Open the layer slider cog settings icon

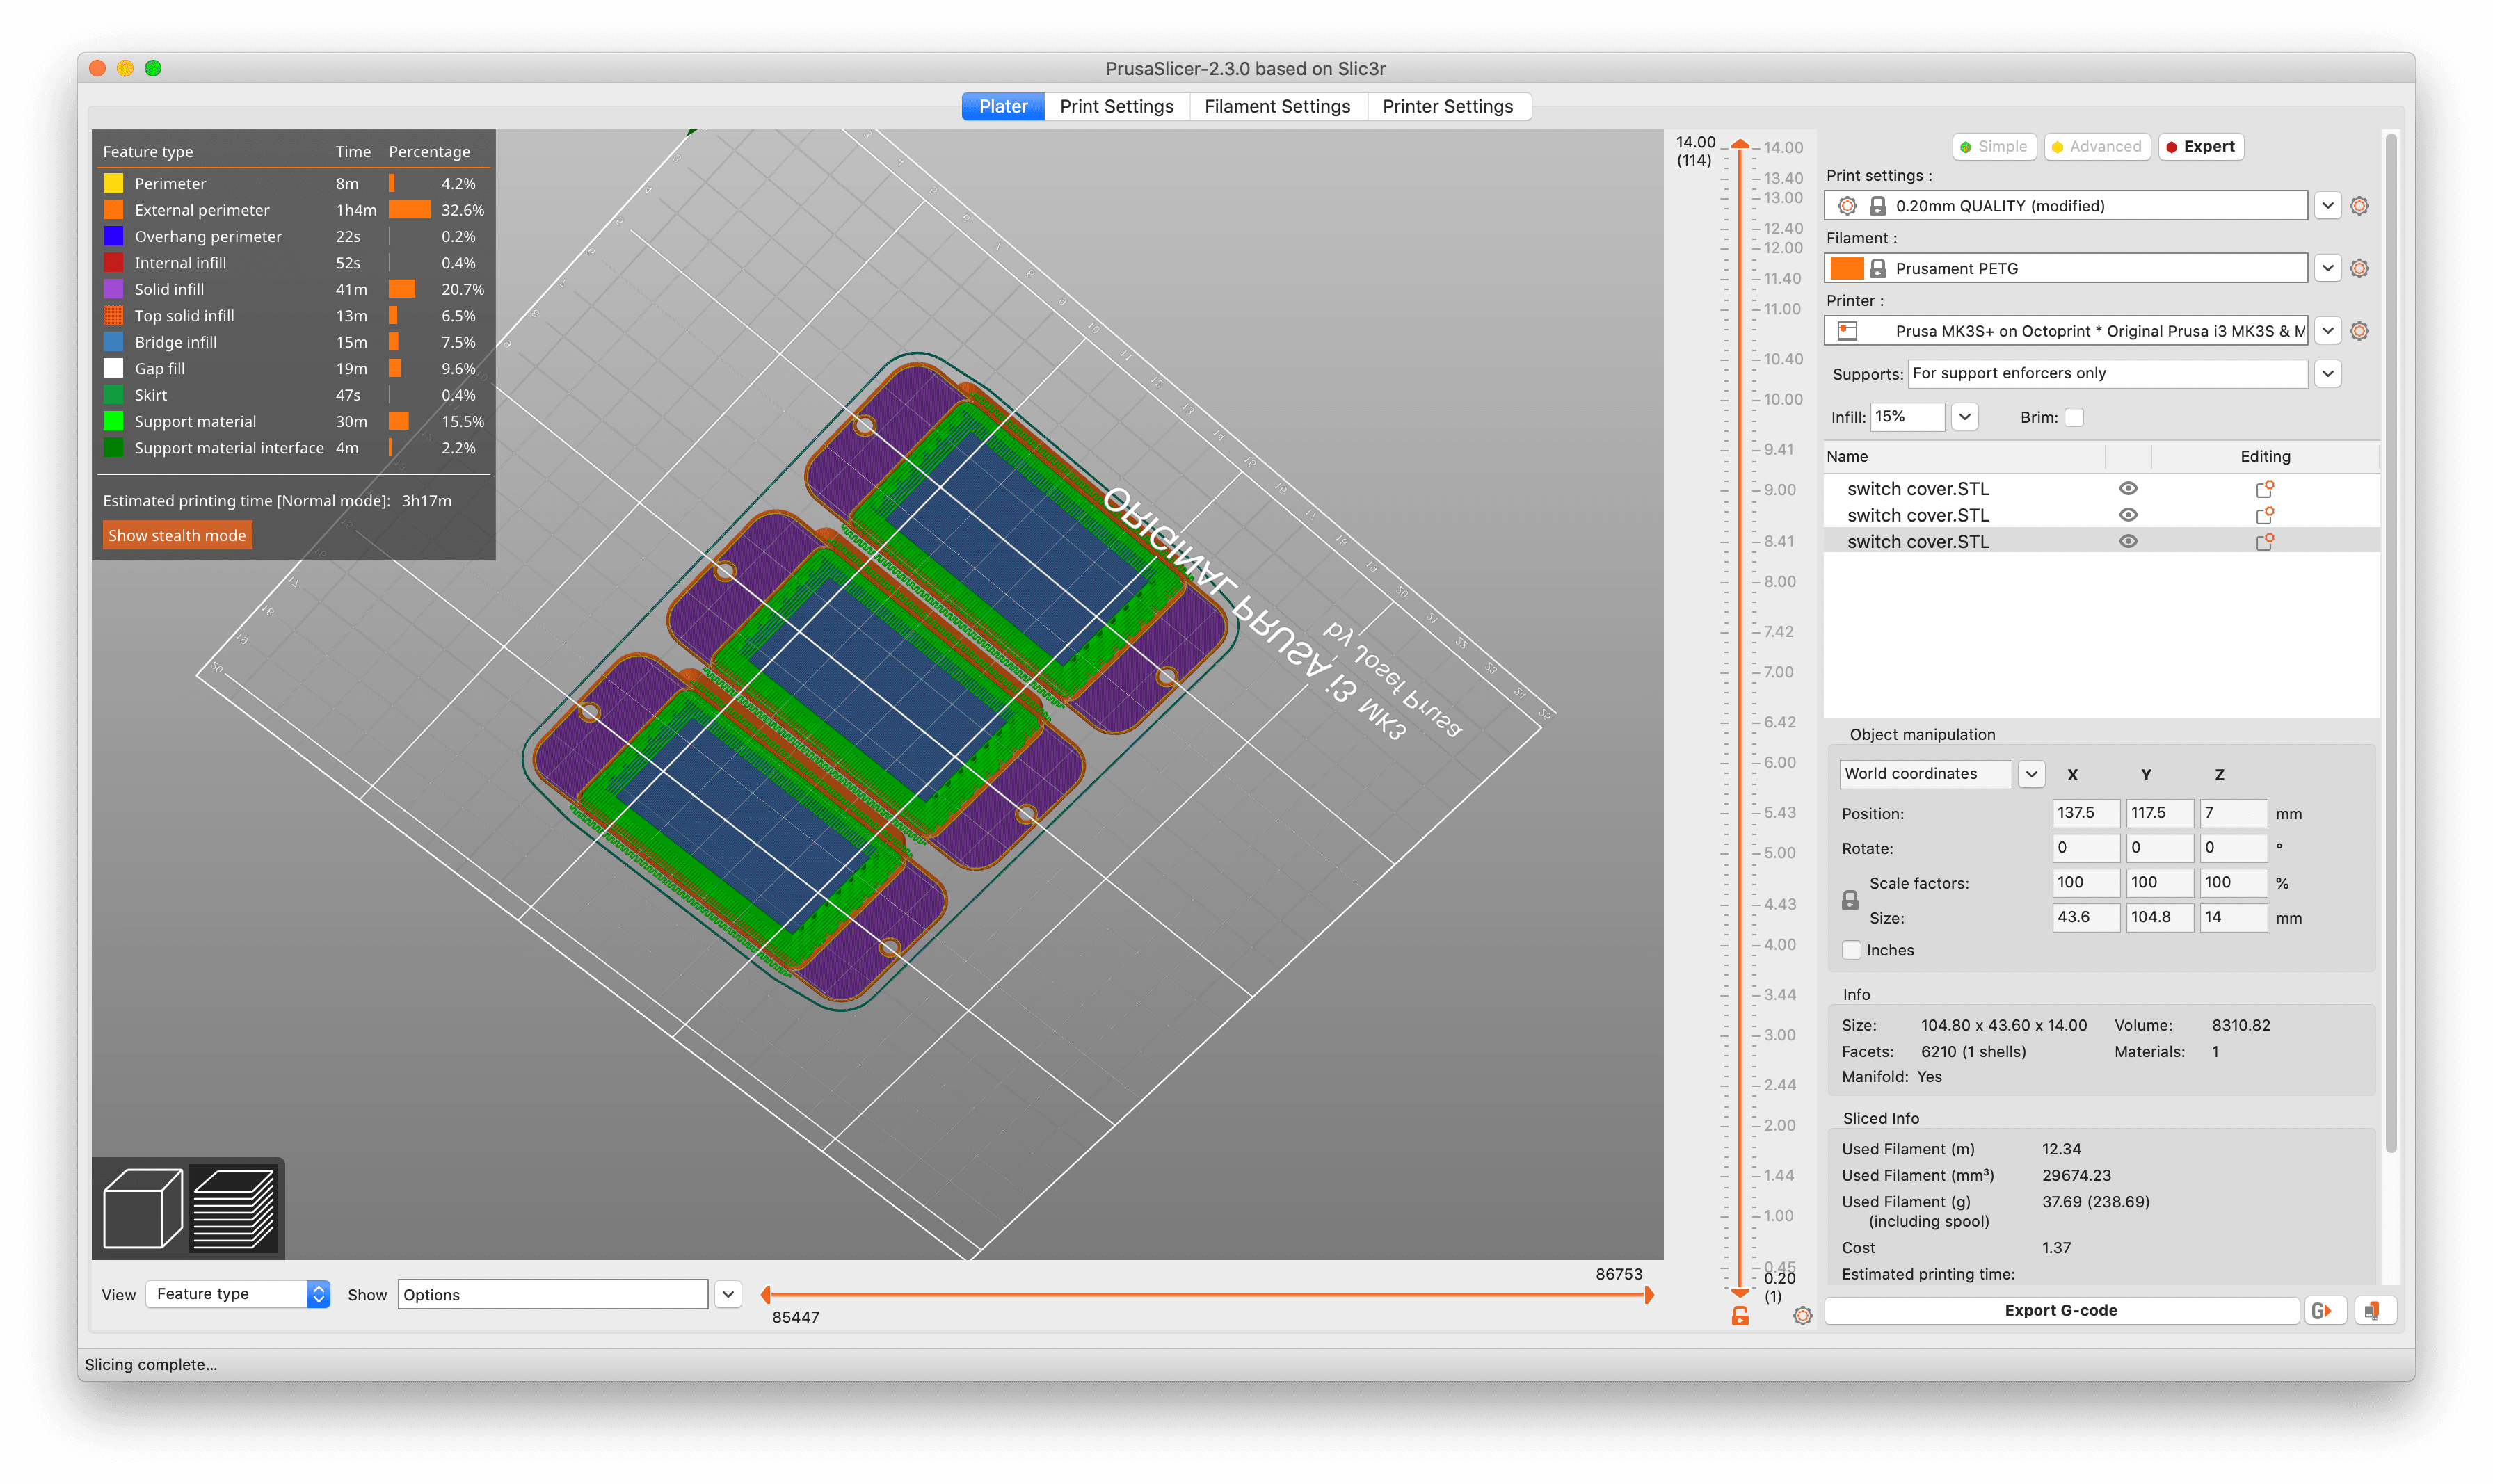point(1802,1316)
